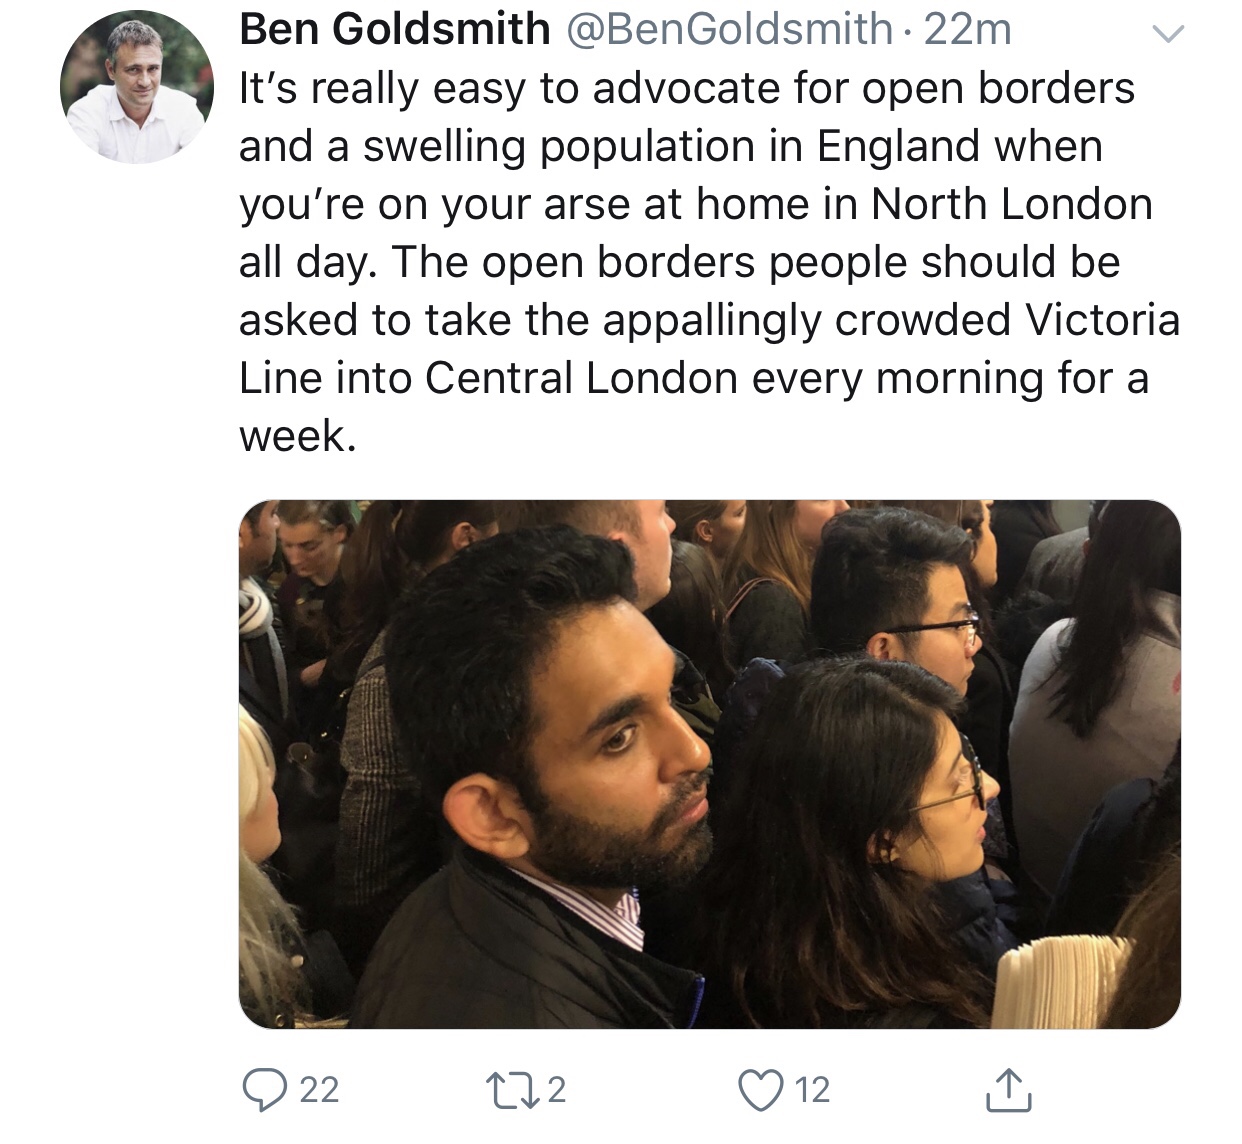Open Ben Goldsmith's profile picture
This screenshot has height=1144, width=1242.
coord(137,88)
